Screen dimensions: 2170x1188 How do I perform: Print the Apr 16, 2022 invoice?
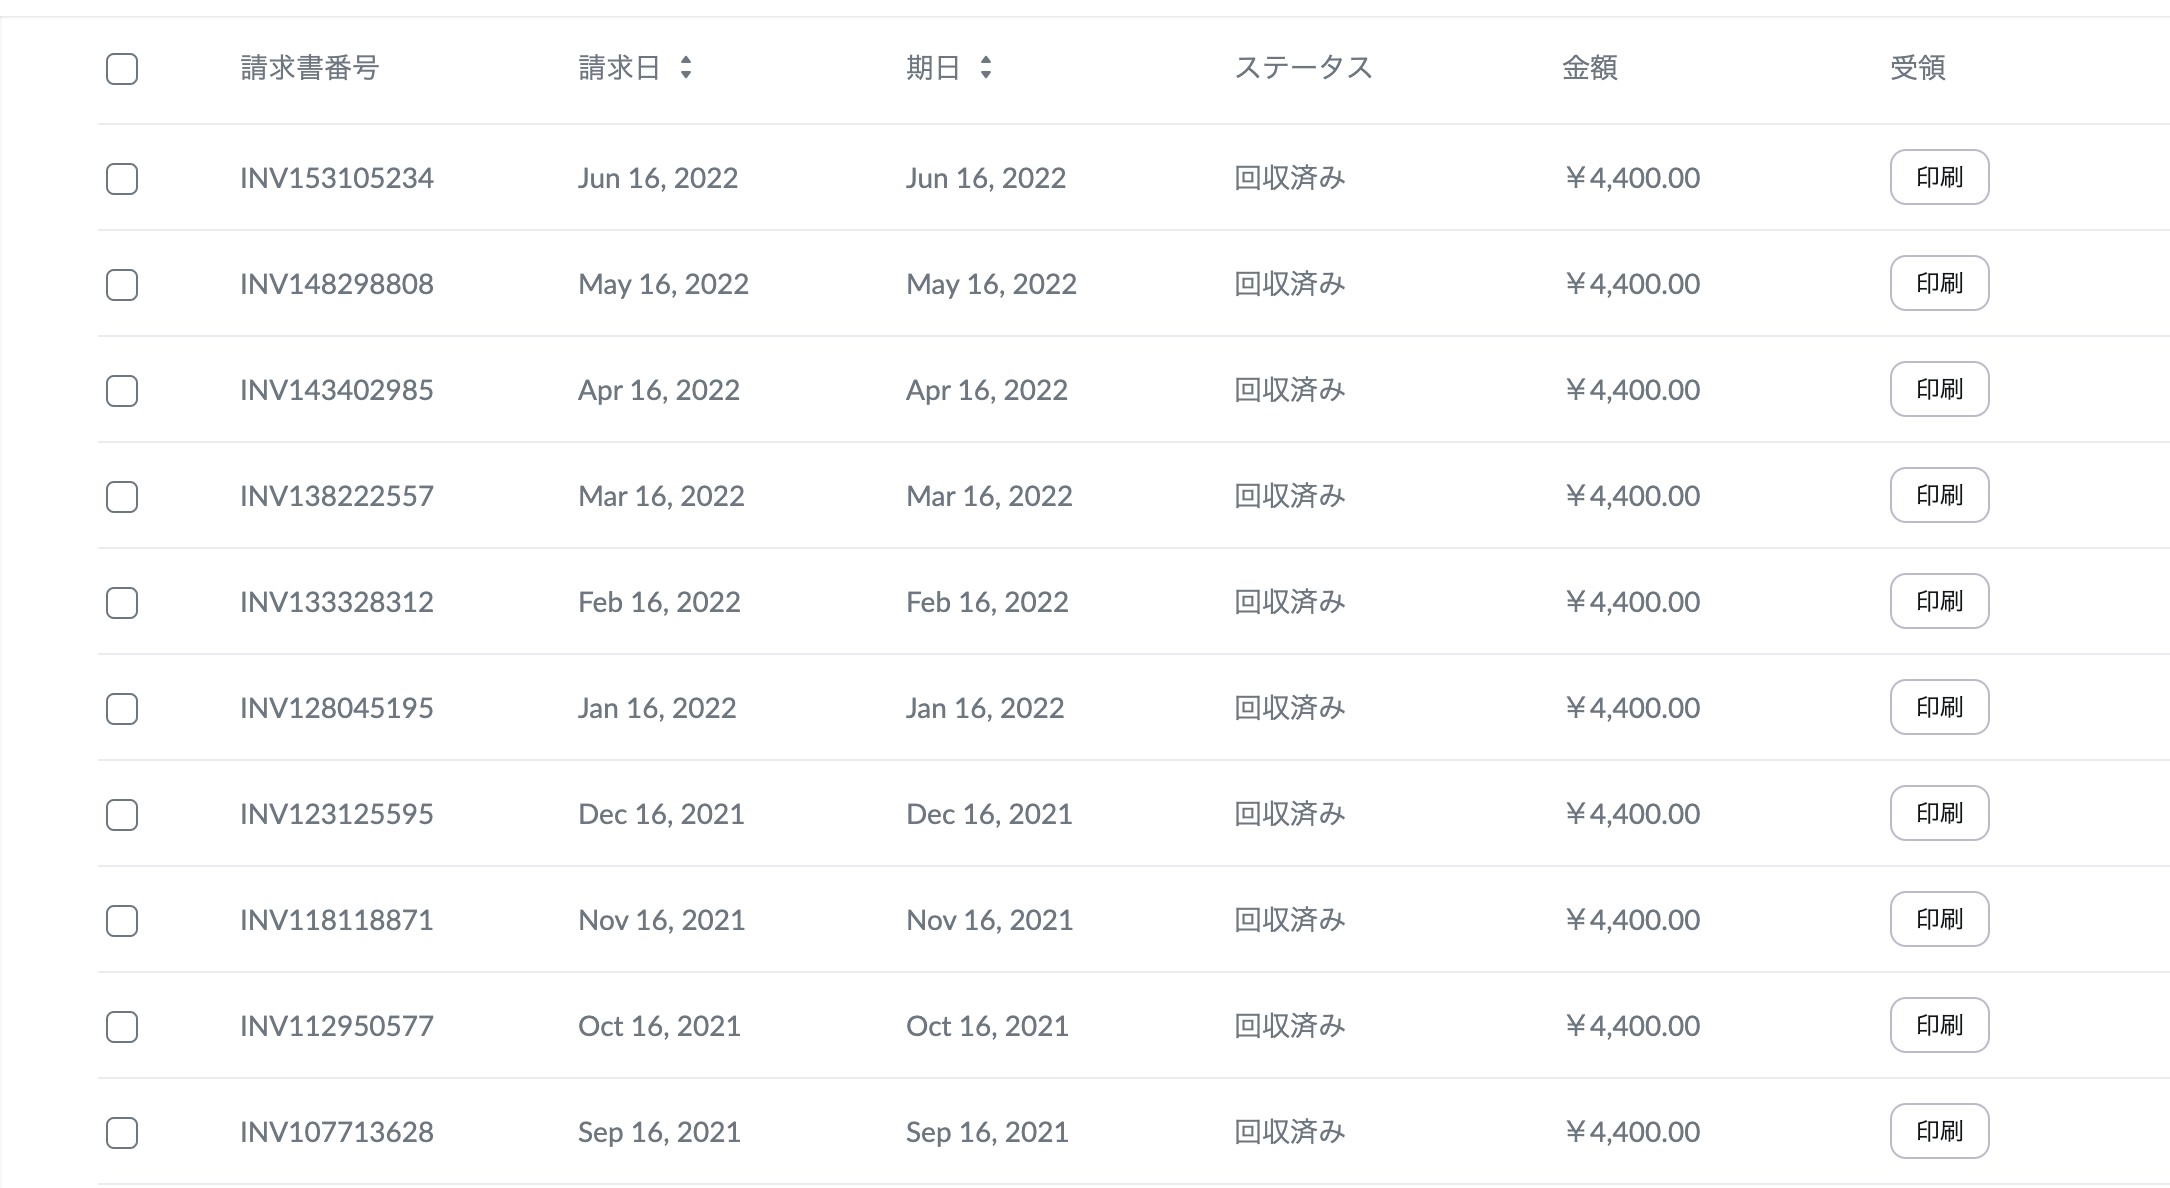pos(1939,389)
